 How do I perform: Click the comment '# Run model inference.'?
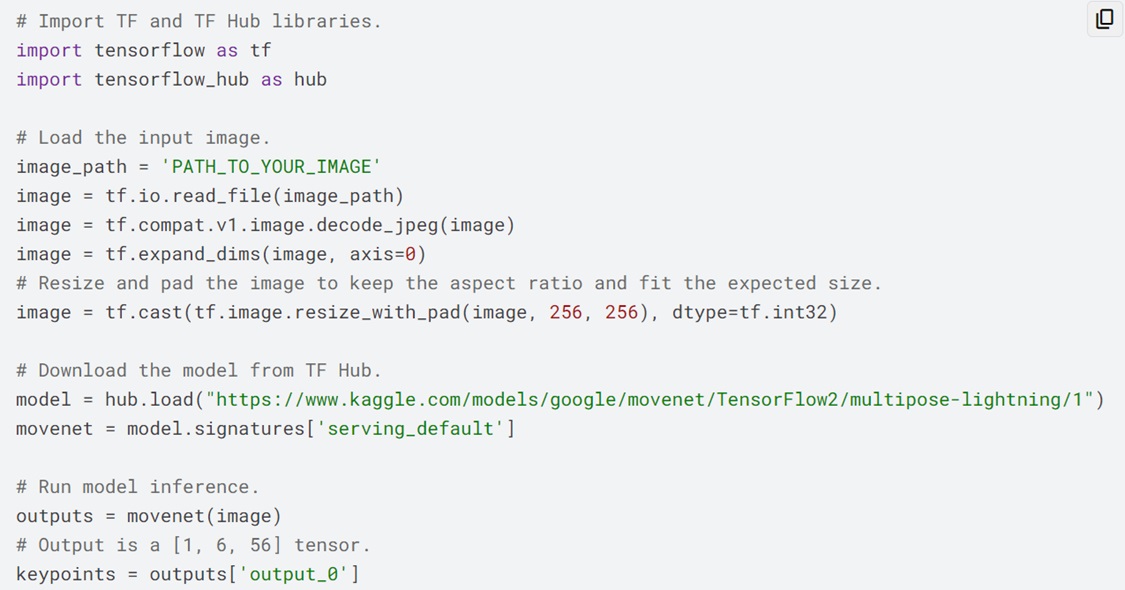pos(138,487)
